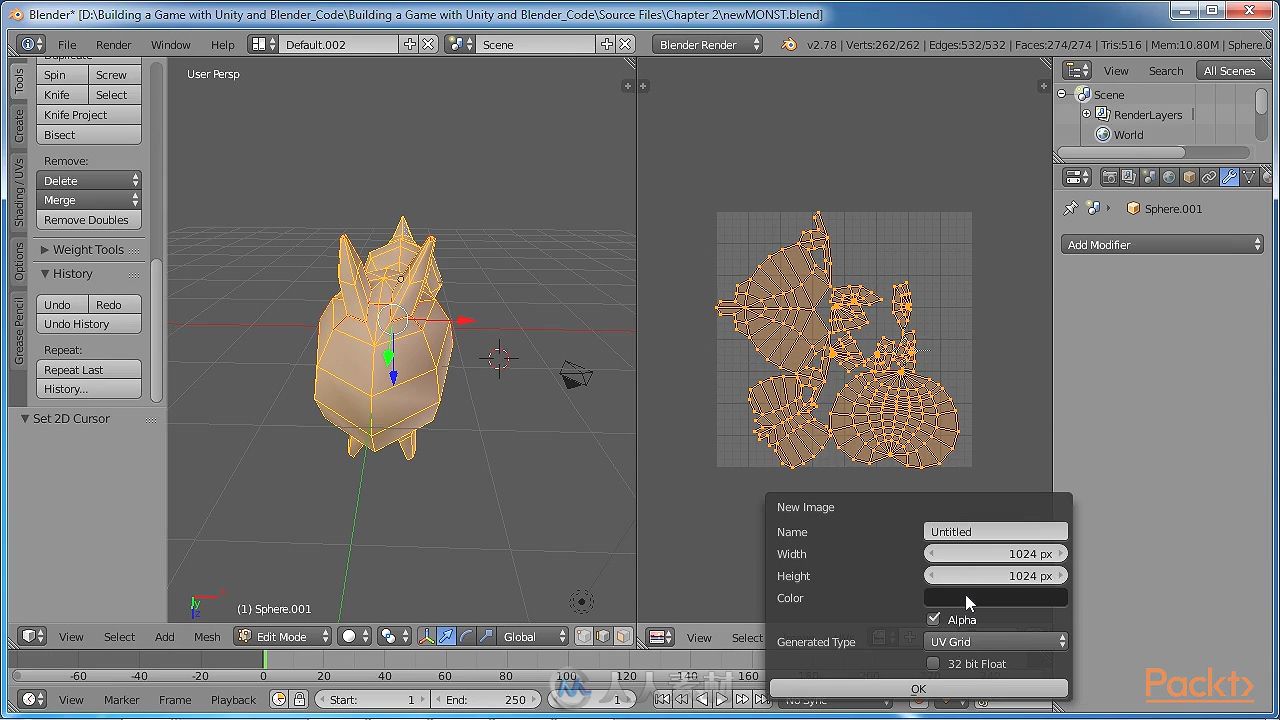Viewport: 1280px width, 720px height.
Task: Enable the scale manipulator icon
Action: (x=486, y=636)
